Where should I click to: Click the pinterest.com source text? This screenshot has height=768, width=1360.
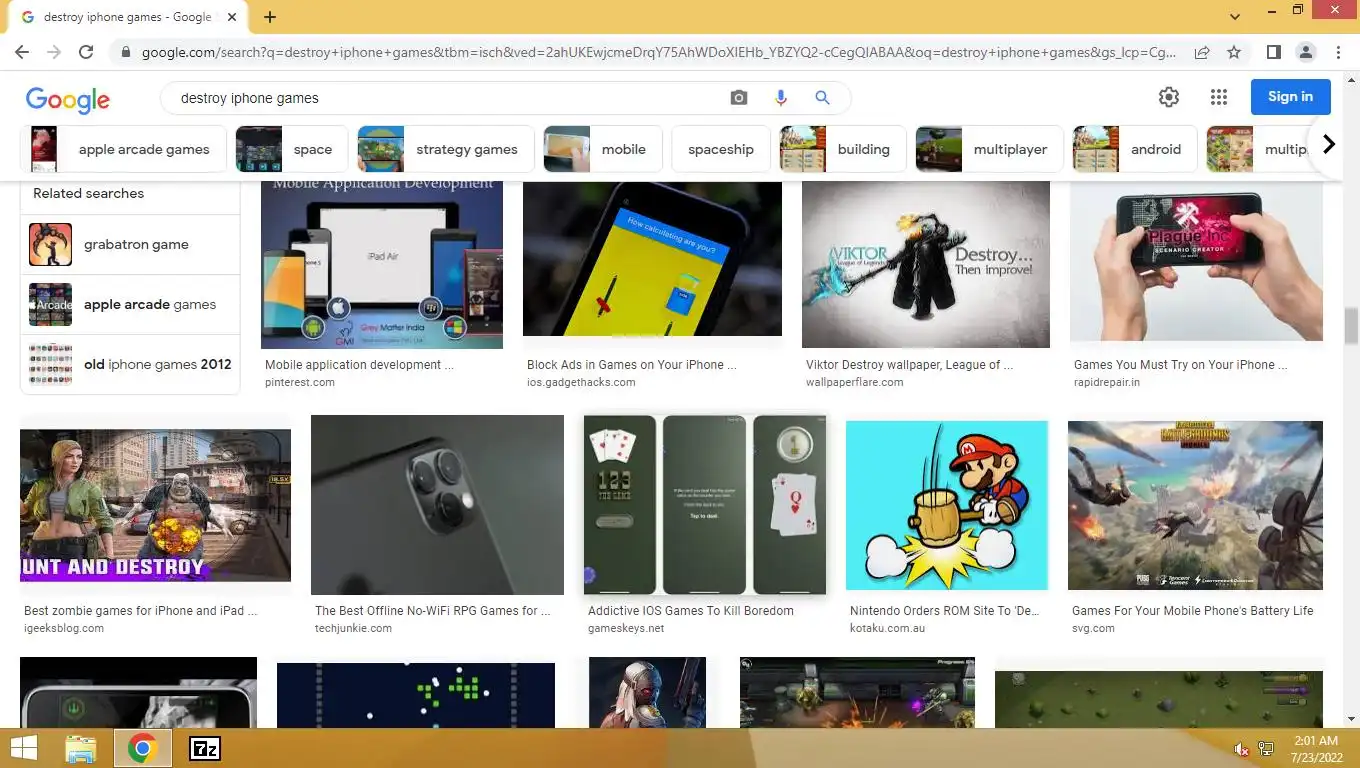300,383
